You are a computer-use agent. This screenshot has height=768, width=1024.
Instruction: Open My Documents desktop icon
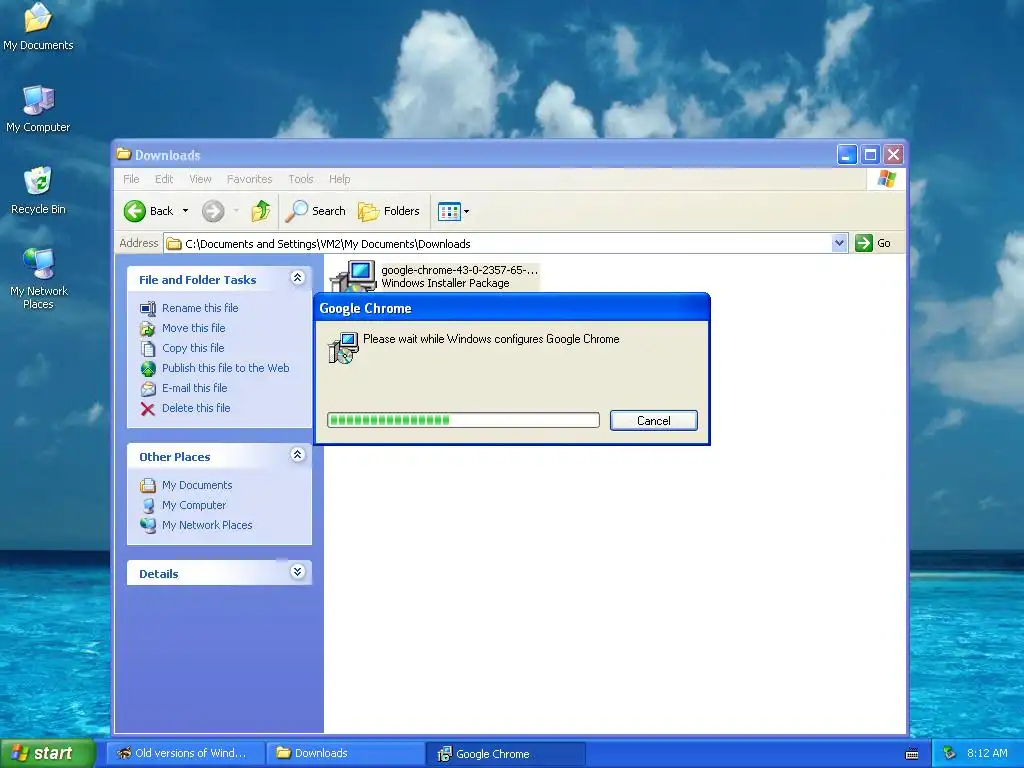(x=38, y=26)
